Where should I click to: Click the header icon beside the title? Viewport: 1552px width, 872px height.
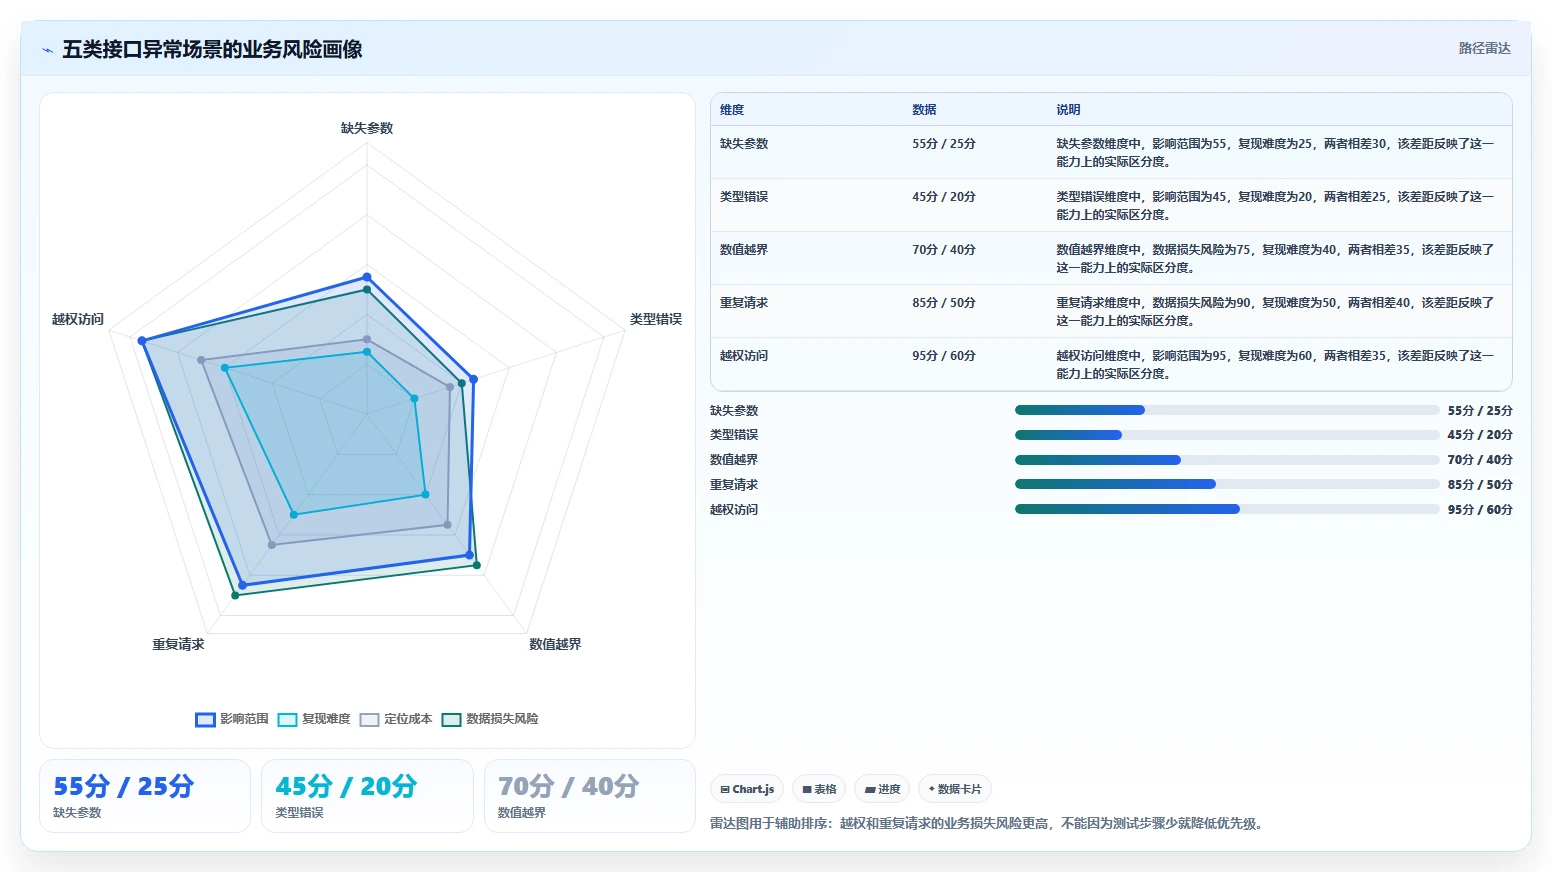[x=47, y=50]
